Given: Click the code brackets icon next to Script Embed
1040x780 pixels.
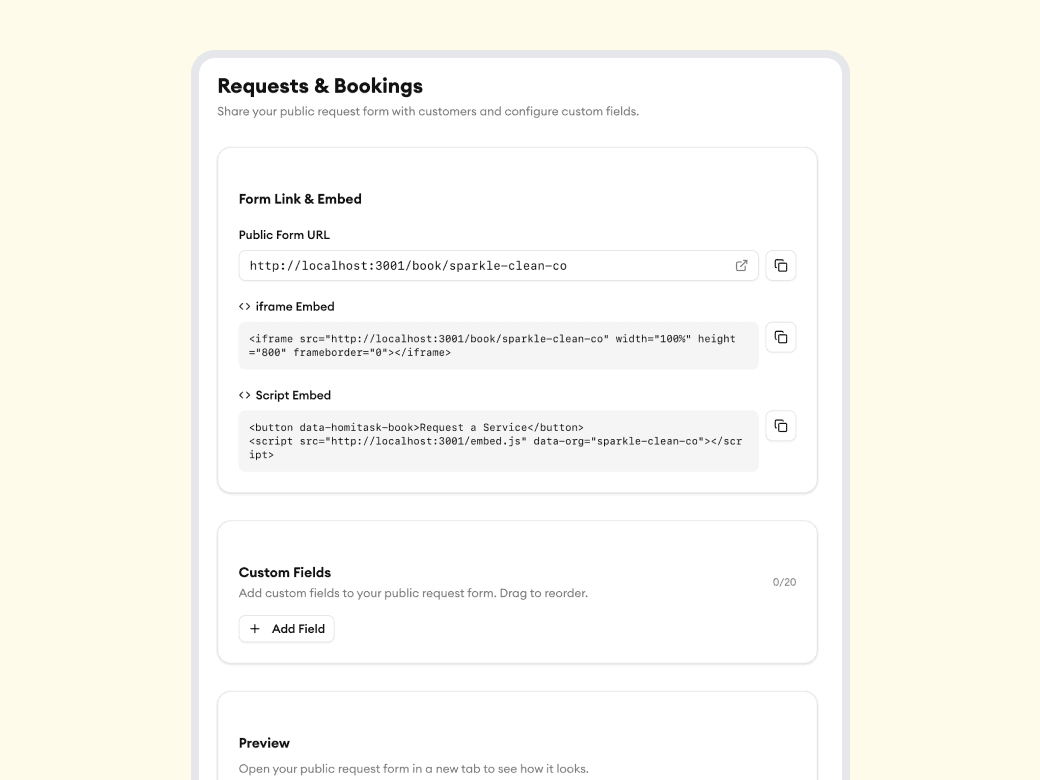Looking at the screenshot, I should (x=245, y=395).
